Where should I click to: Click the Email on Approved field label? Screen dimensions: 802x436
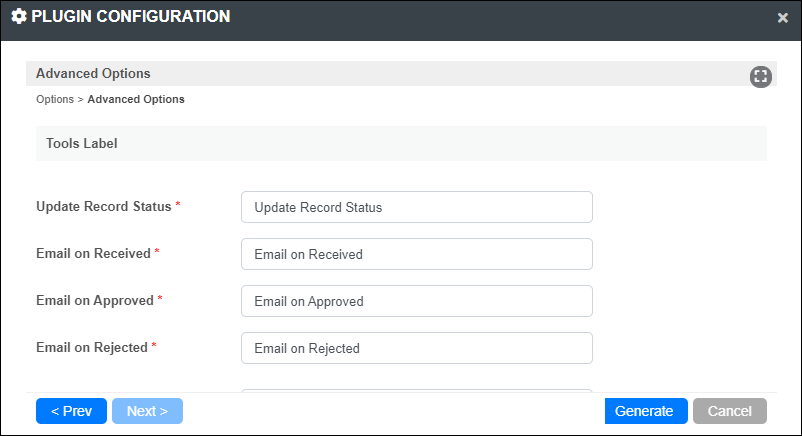pyautogui.click(x=95, y=300)
